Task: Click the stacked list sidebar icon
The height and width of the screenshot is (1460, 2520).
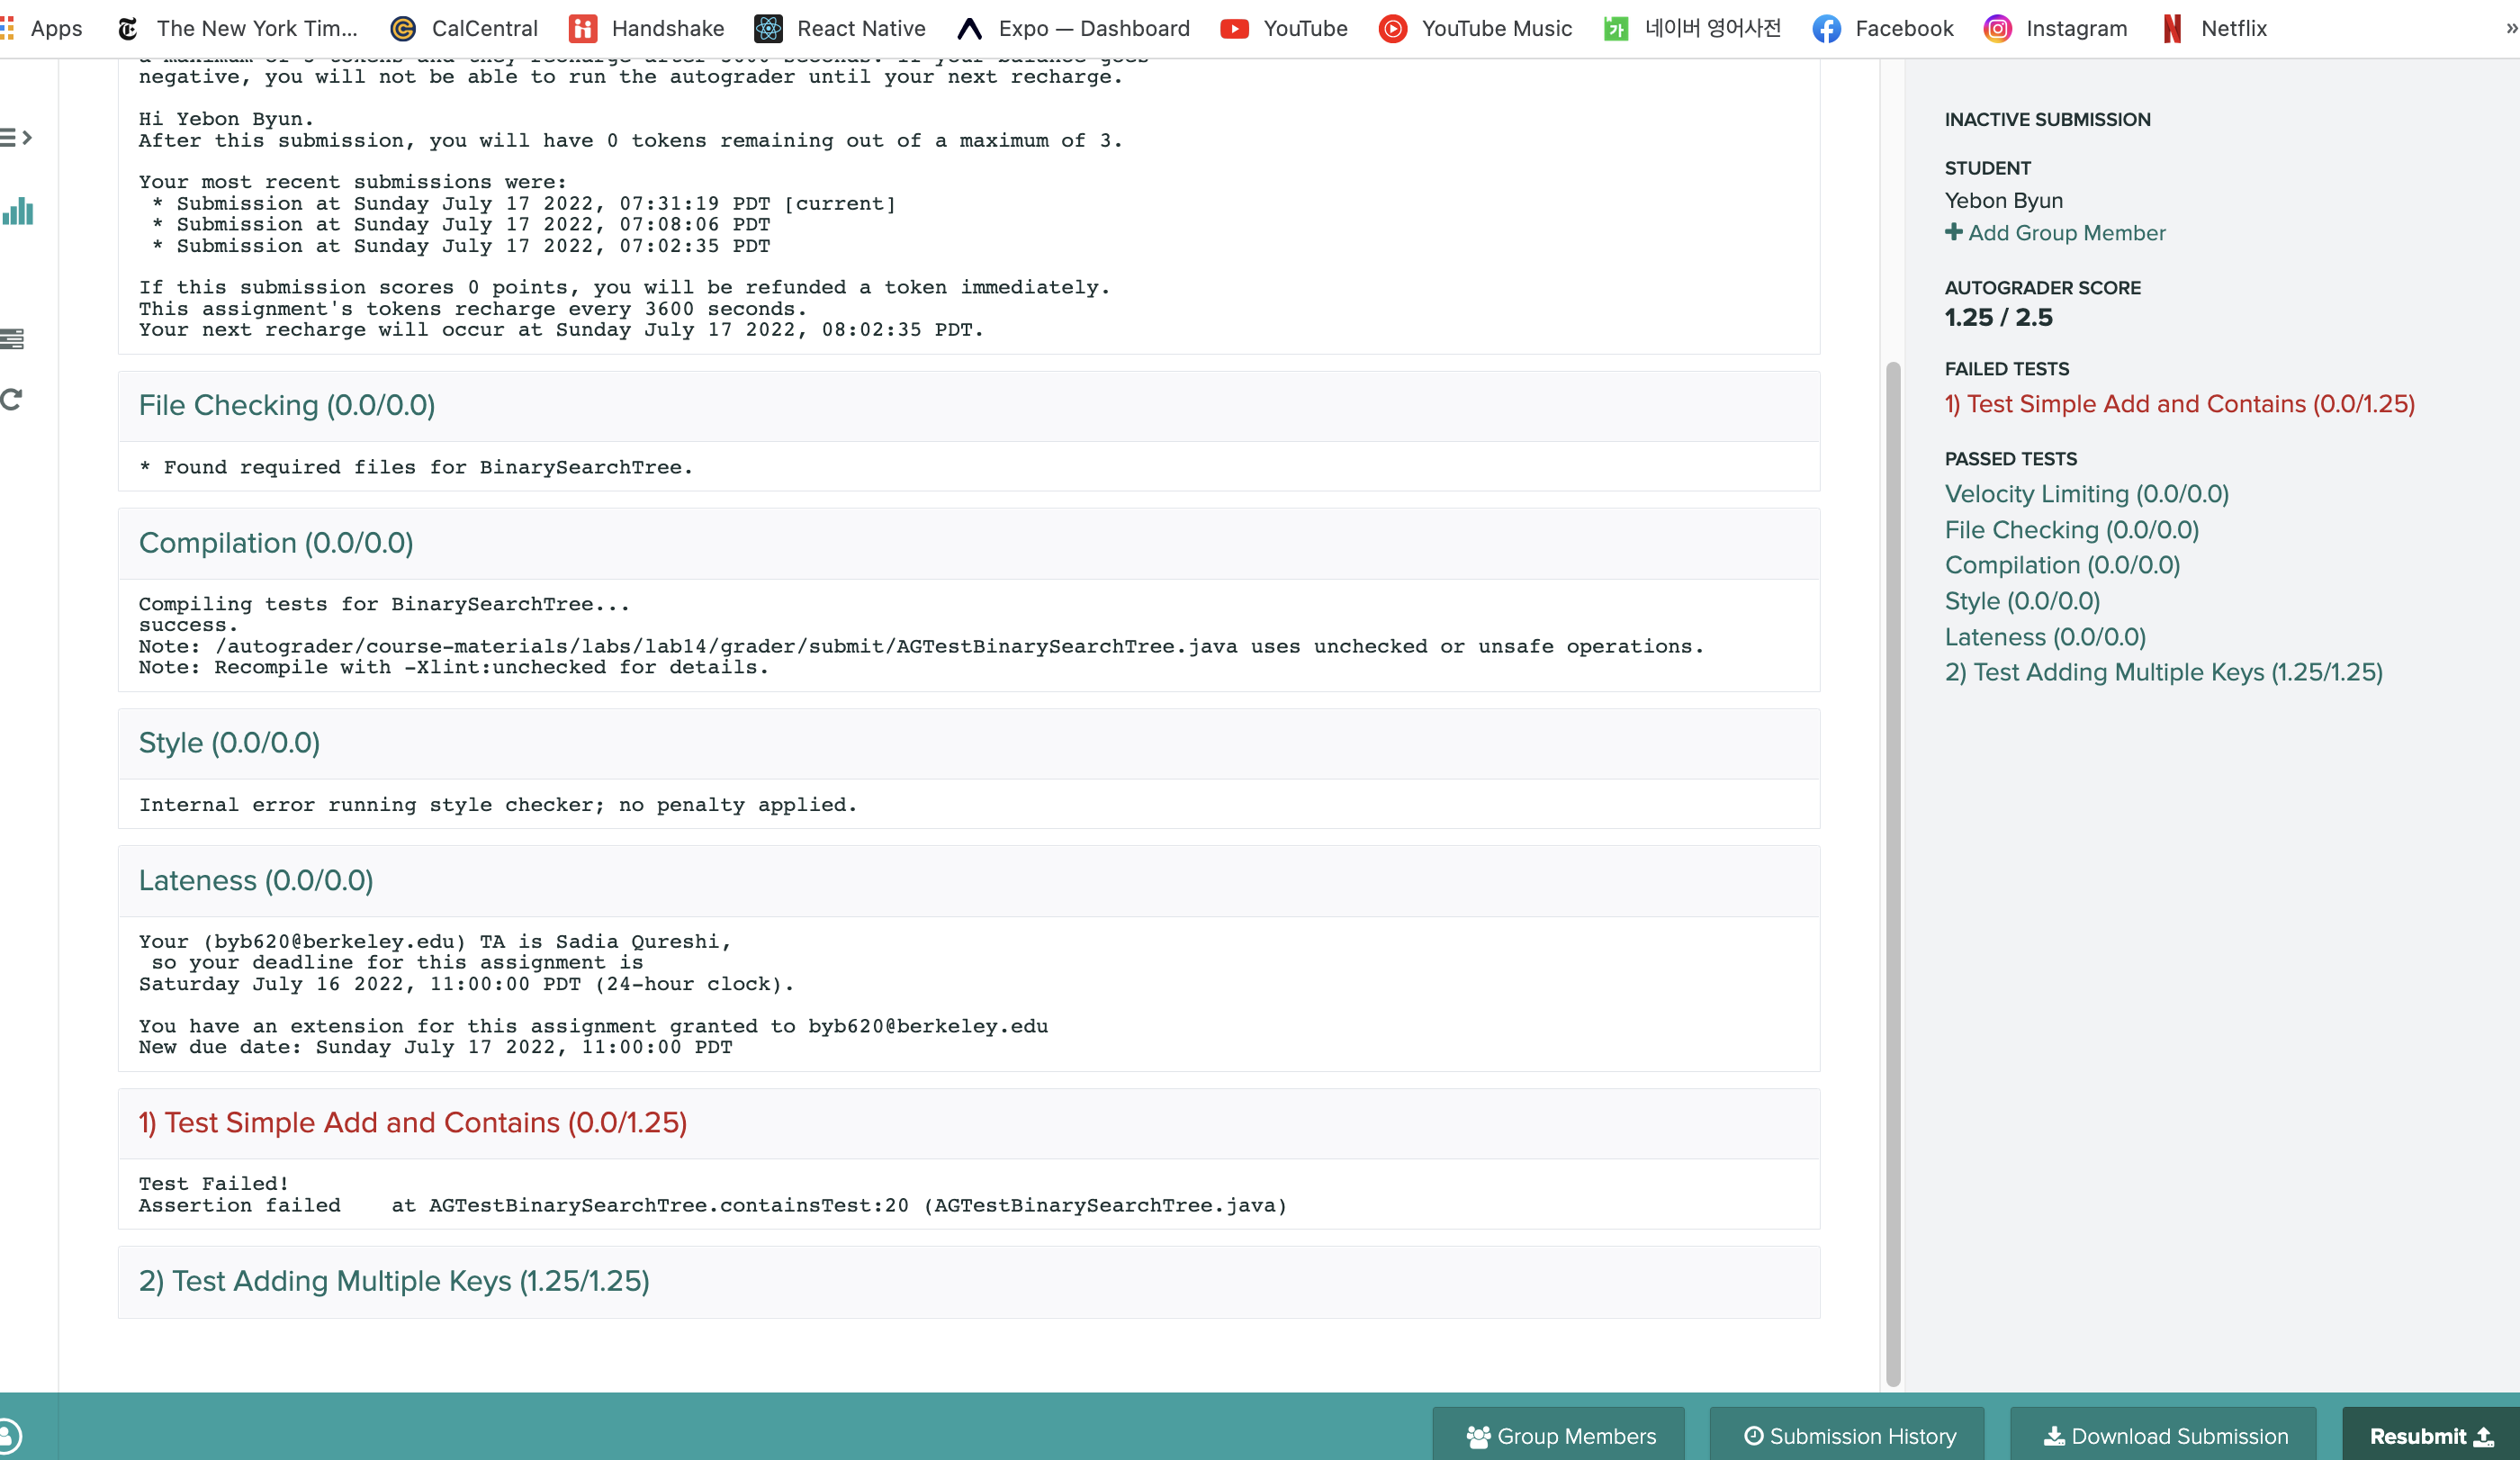Action: point(12,339)
